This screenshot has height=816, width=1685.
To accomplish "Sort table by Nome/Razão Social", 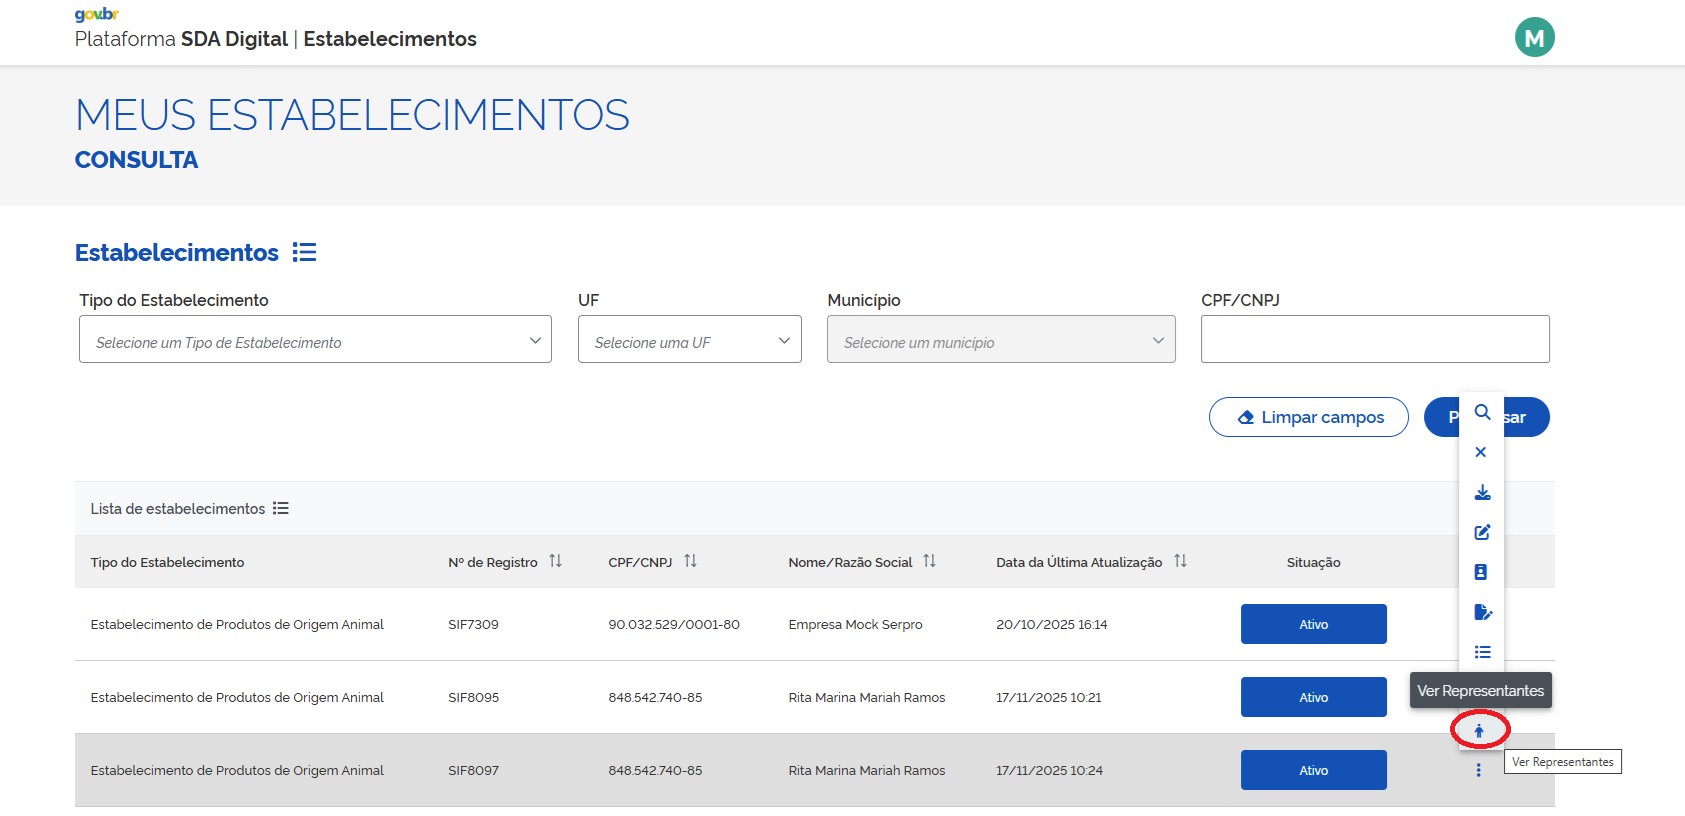I will [929, 561].
